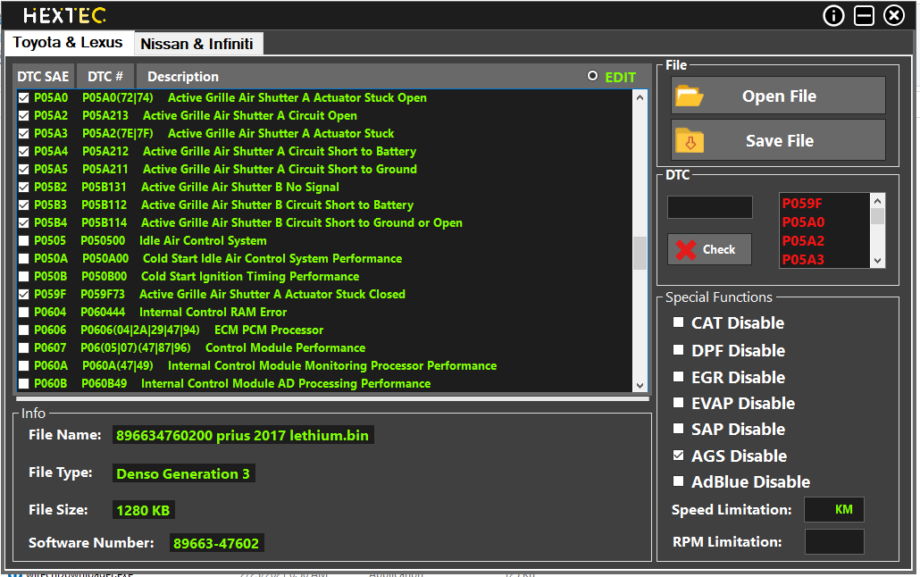Uncheck the P05A2 Circuit Open checkbox

pos(23,116)
